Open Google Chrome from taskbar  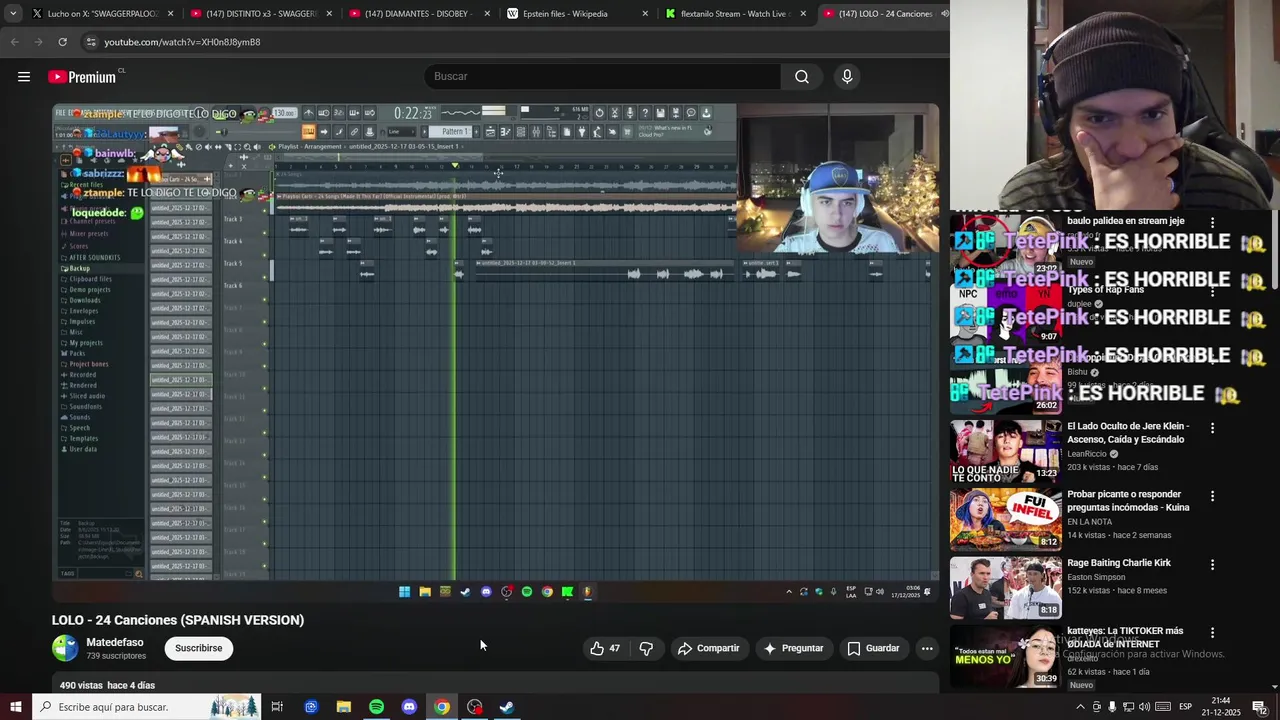442,707
